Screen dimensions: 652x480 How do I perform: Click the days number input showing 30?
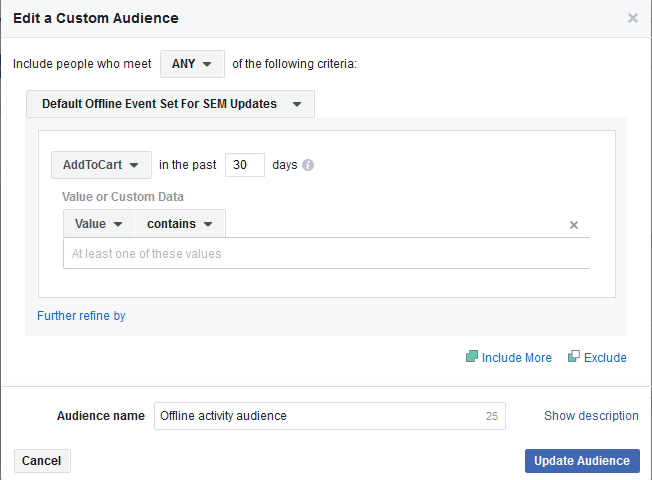click(x=244, y=165)
